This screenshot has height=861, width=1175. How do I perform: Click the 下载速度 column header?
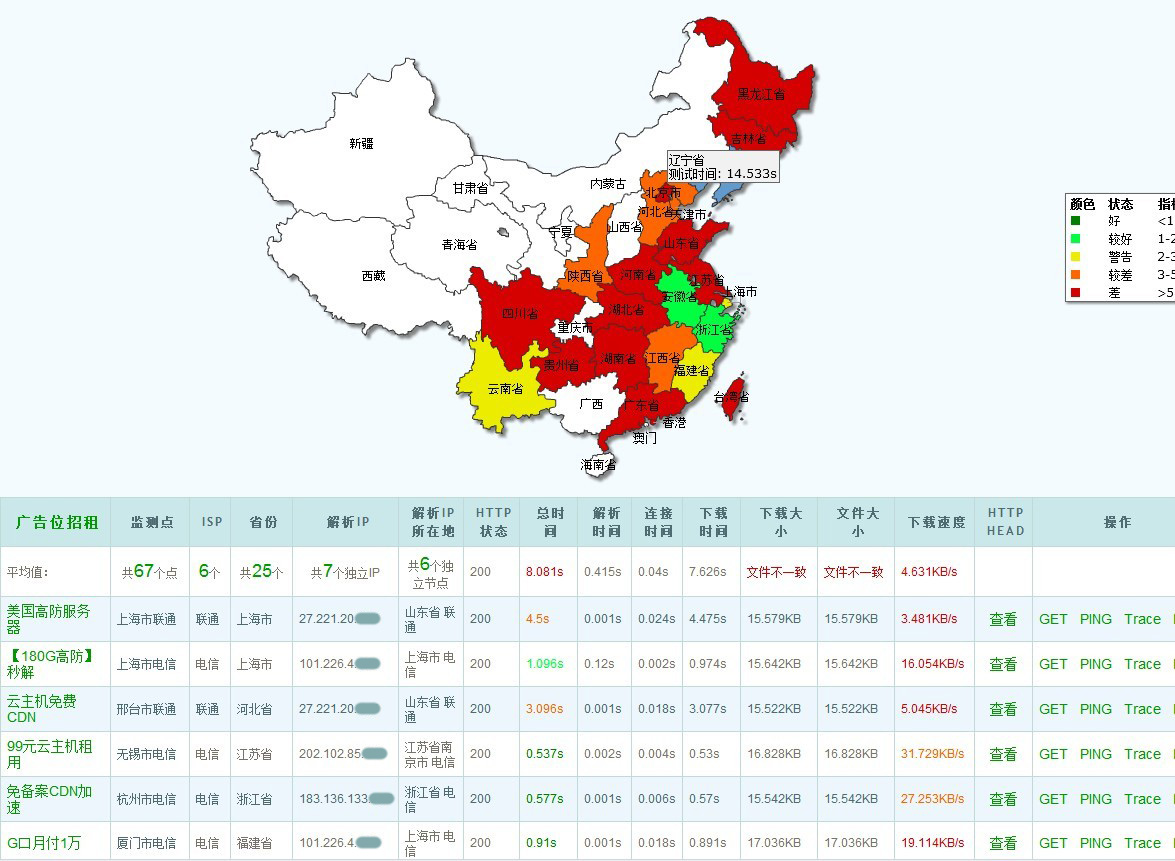(936, 522)
